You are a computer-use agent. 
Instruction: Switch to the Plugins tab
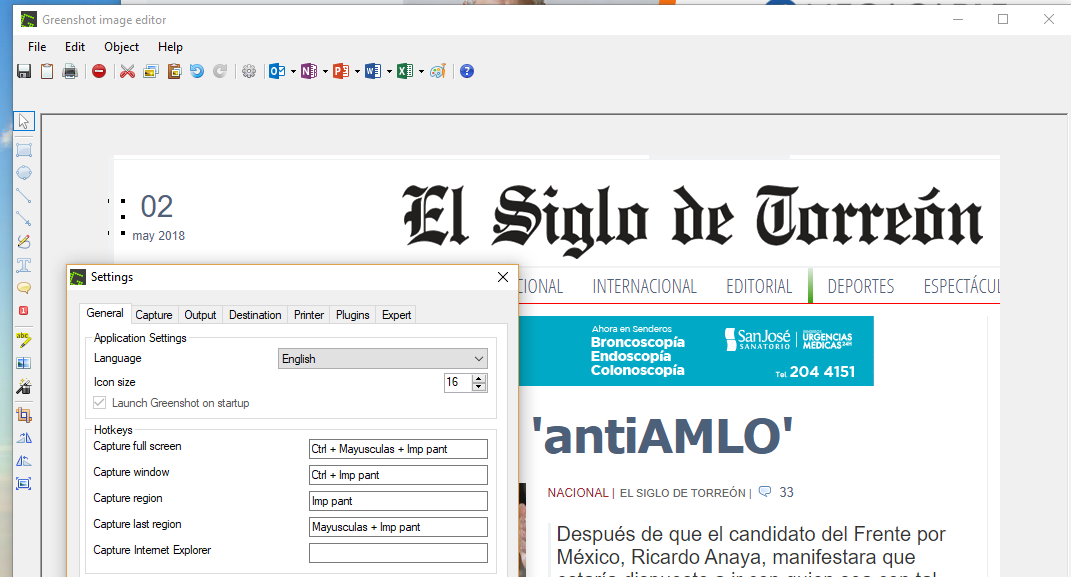click(x=352, y=315)
